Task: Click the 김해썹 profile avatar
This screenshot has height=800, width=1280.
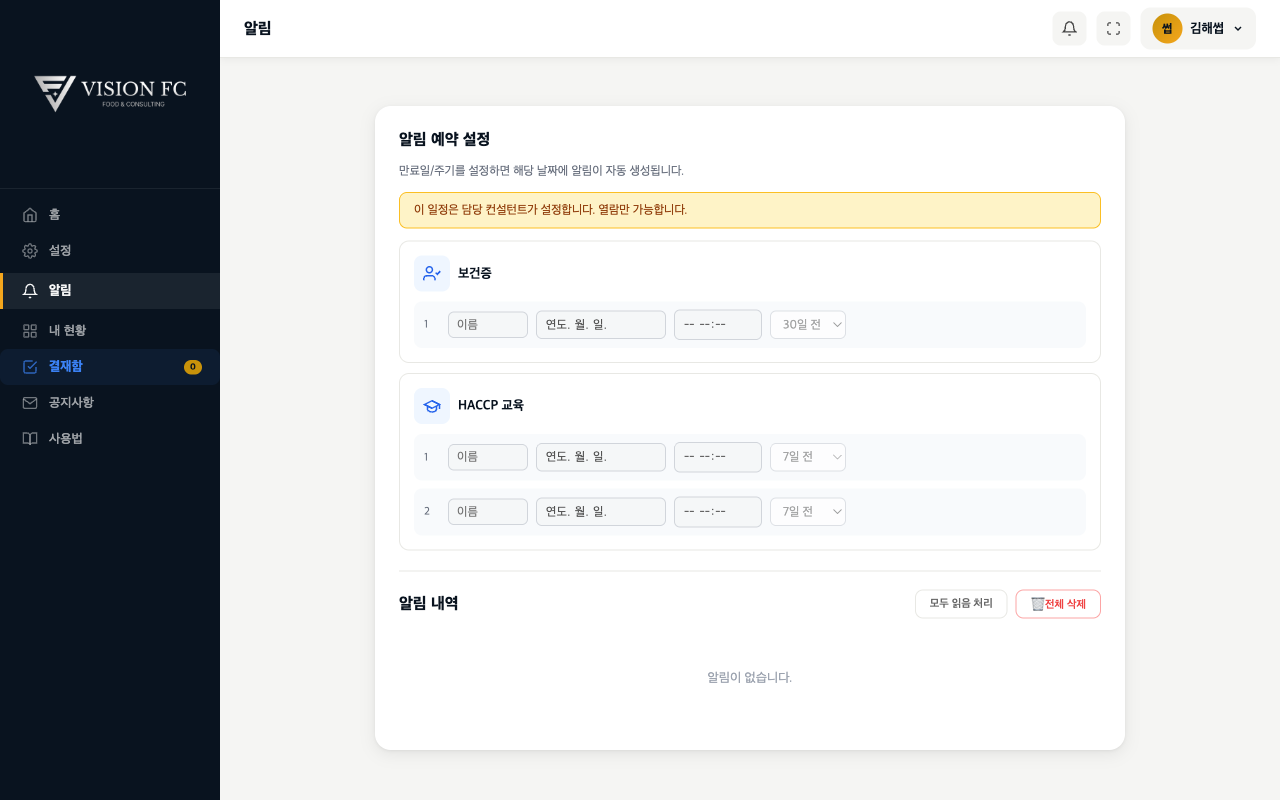Action: click(1167, 28)
